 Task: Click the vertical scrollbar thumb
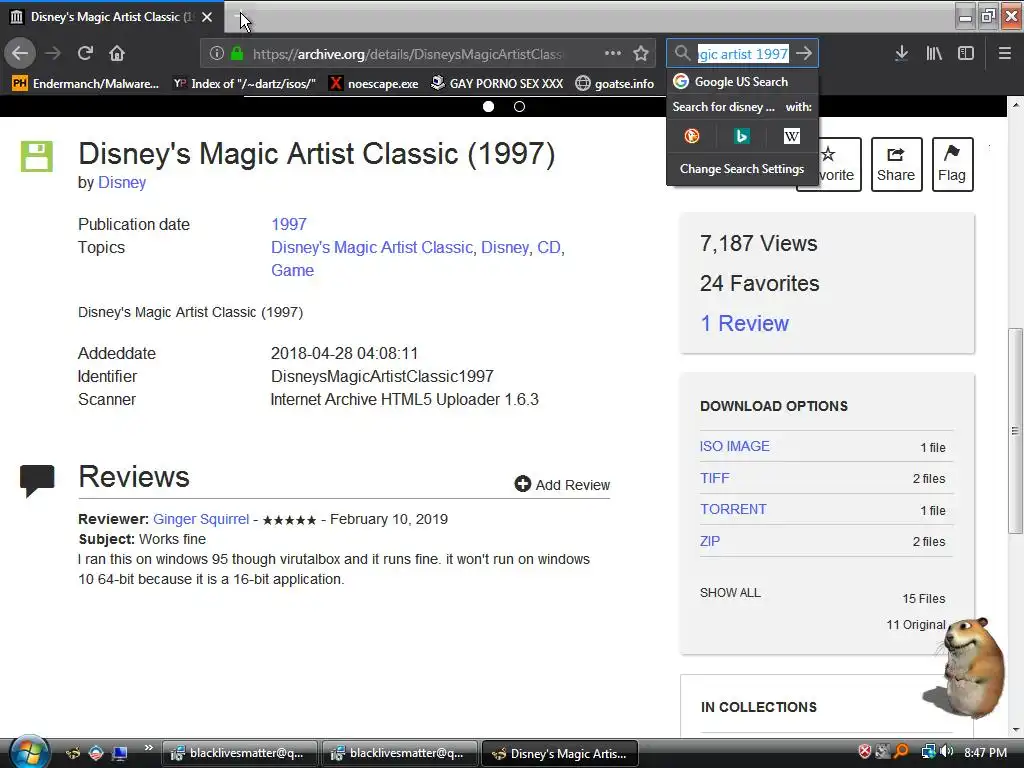[x=1015, y=430]
